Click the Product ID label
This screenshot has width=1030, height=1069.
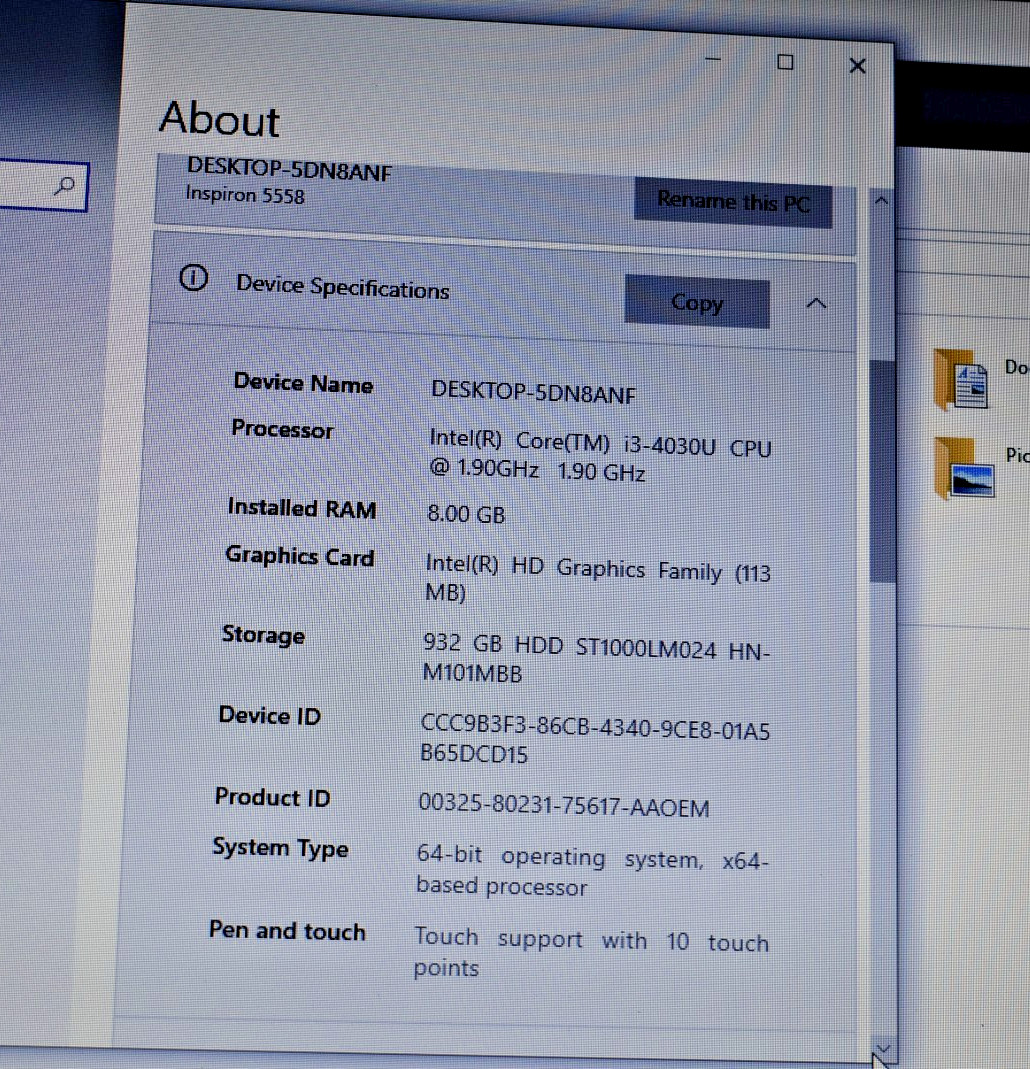[x=272, y=797]
